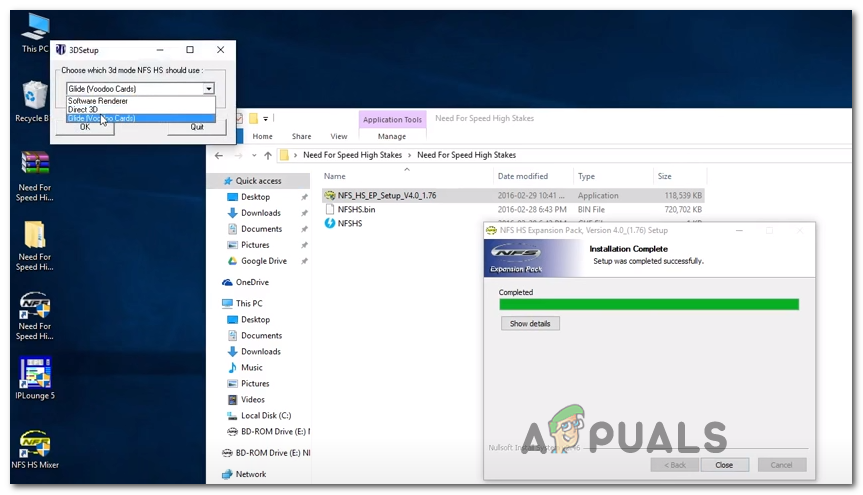
Task: Open the Home ribbon tab
Action: click(263, 136)
